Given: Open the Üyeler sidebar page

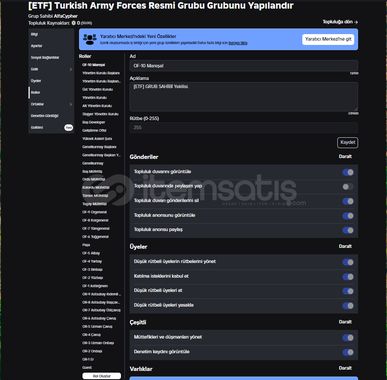Looking at the screenshot, I should point(52,81).
